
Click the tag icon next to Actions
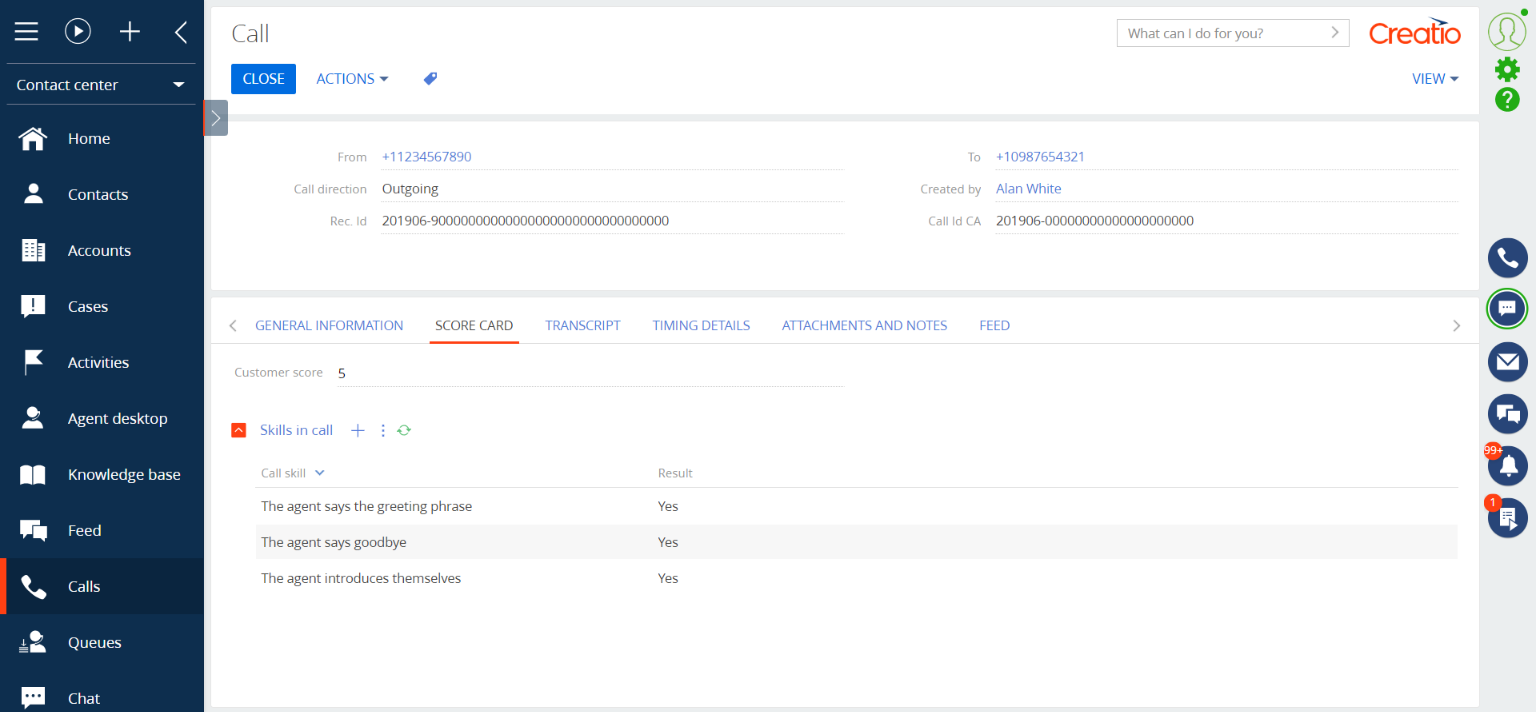pyautogui.click(x=430, y=79)
